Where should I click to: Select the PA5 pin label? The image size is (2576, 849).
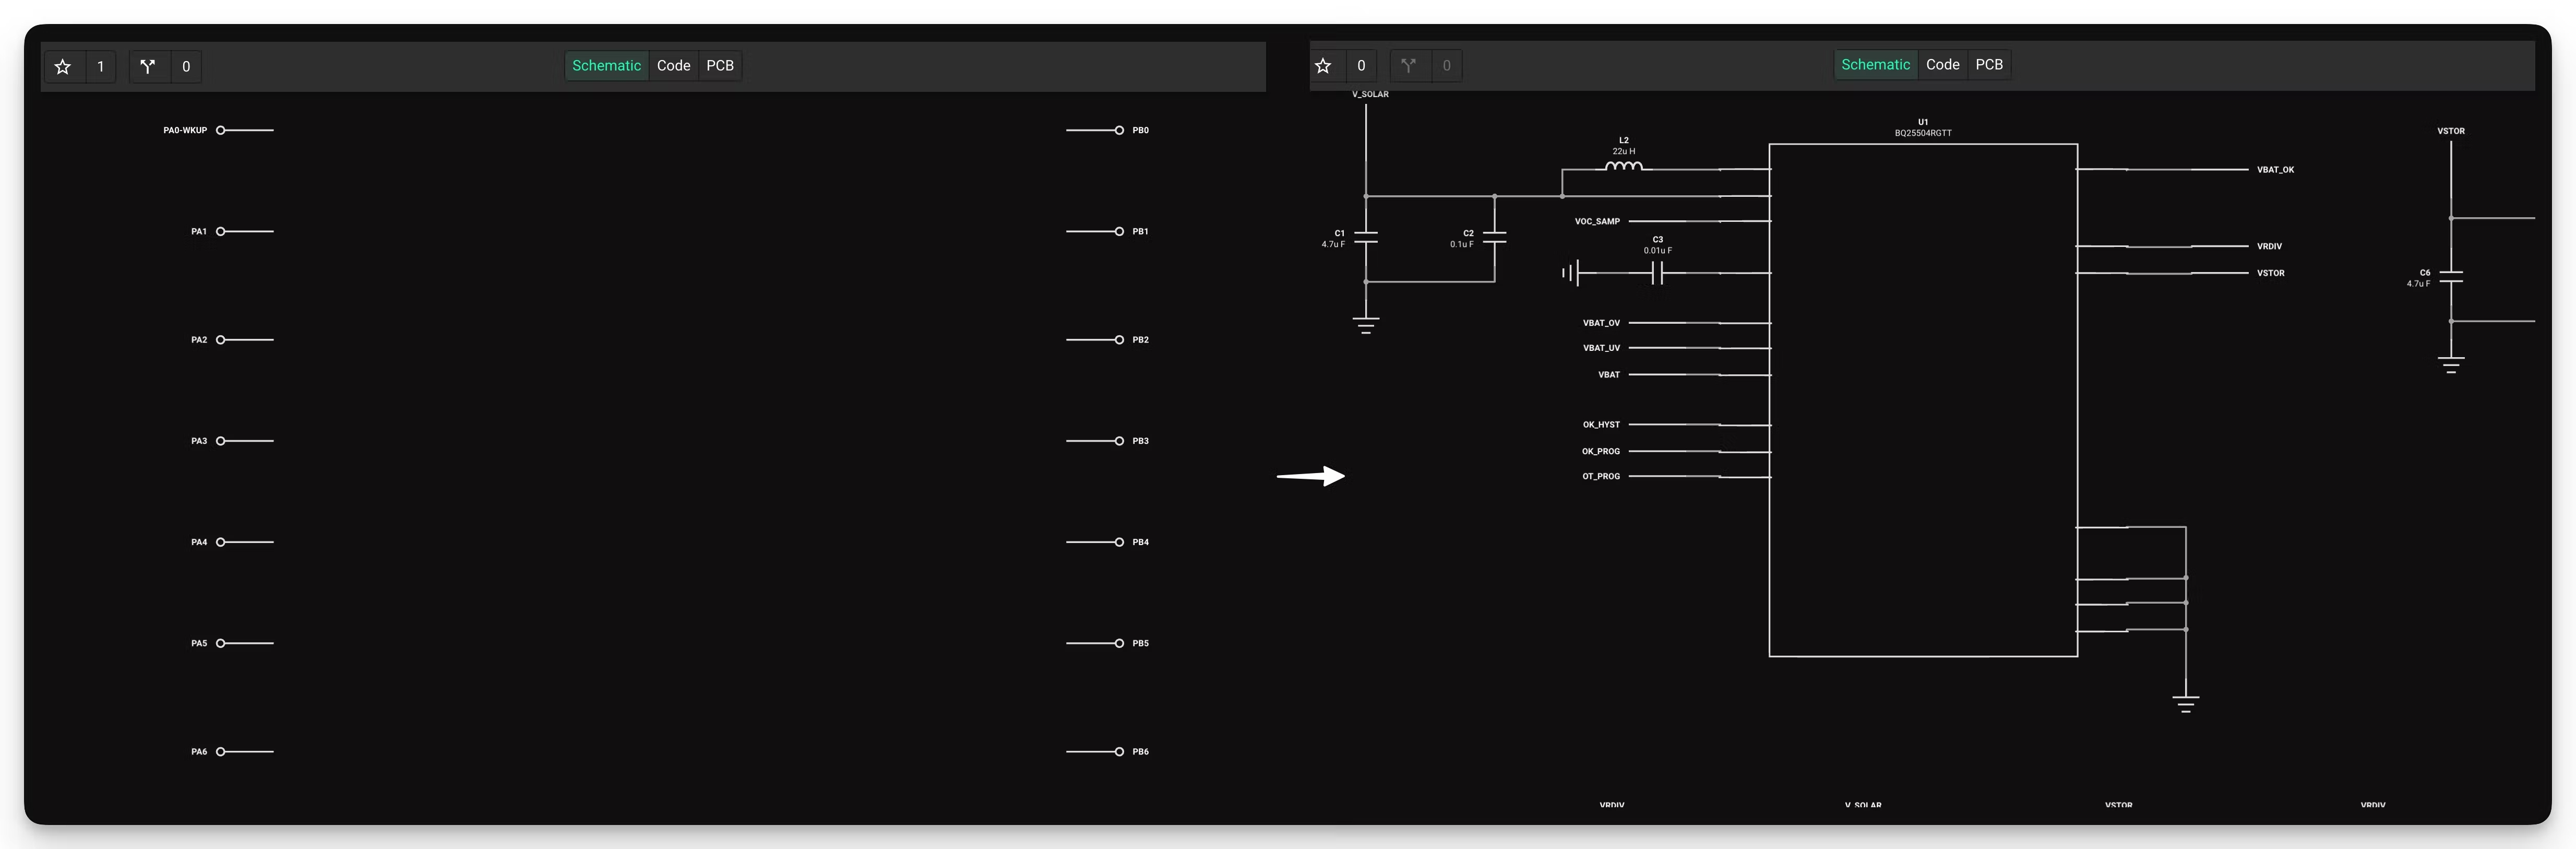(199, 643)
